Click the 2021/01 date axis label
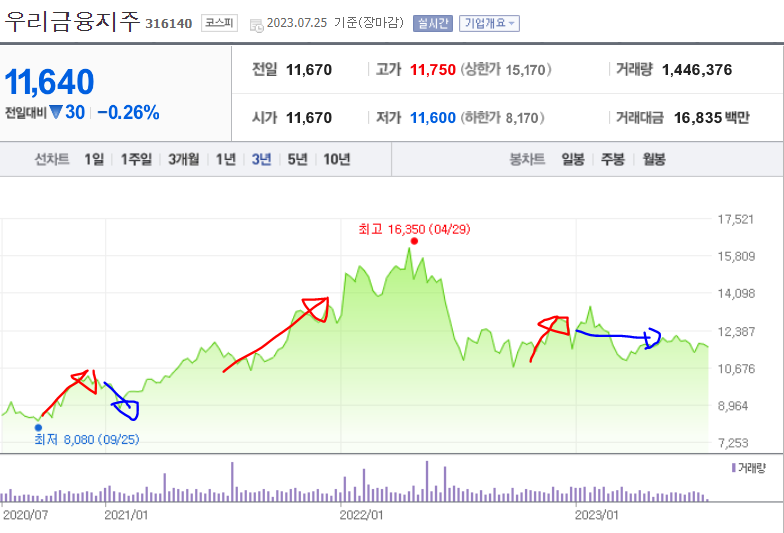Screen dimensions: 784x533 [126, 515]
